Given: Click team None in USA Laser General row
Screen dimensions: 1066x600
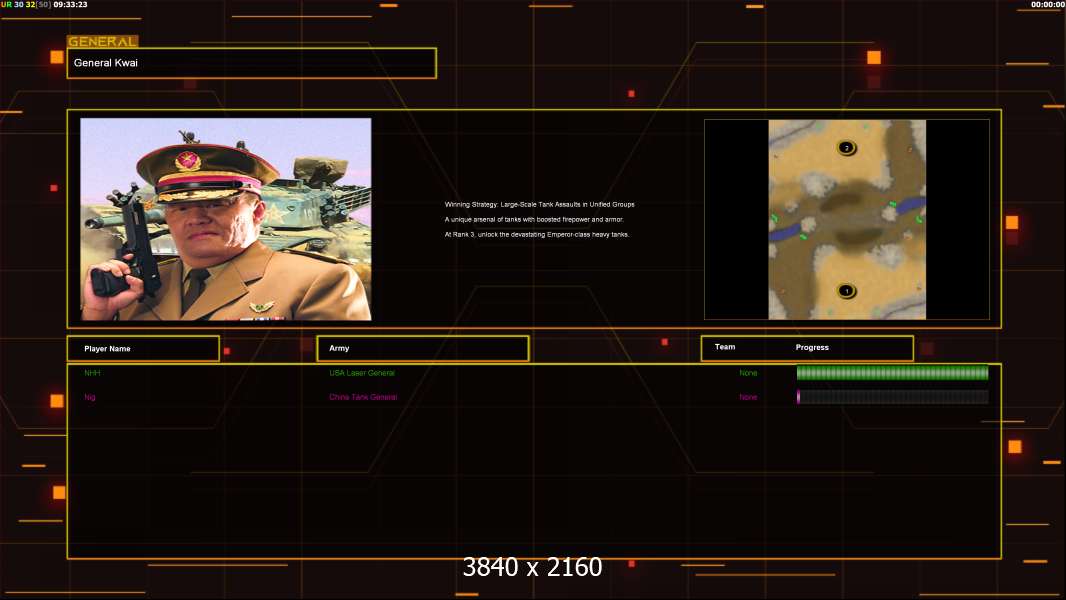Looking at the screenshot, I should 748,373.
